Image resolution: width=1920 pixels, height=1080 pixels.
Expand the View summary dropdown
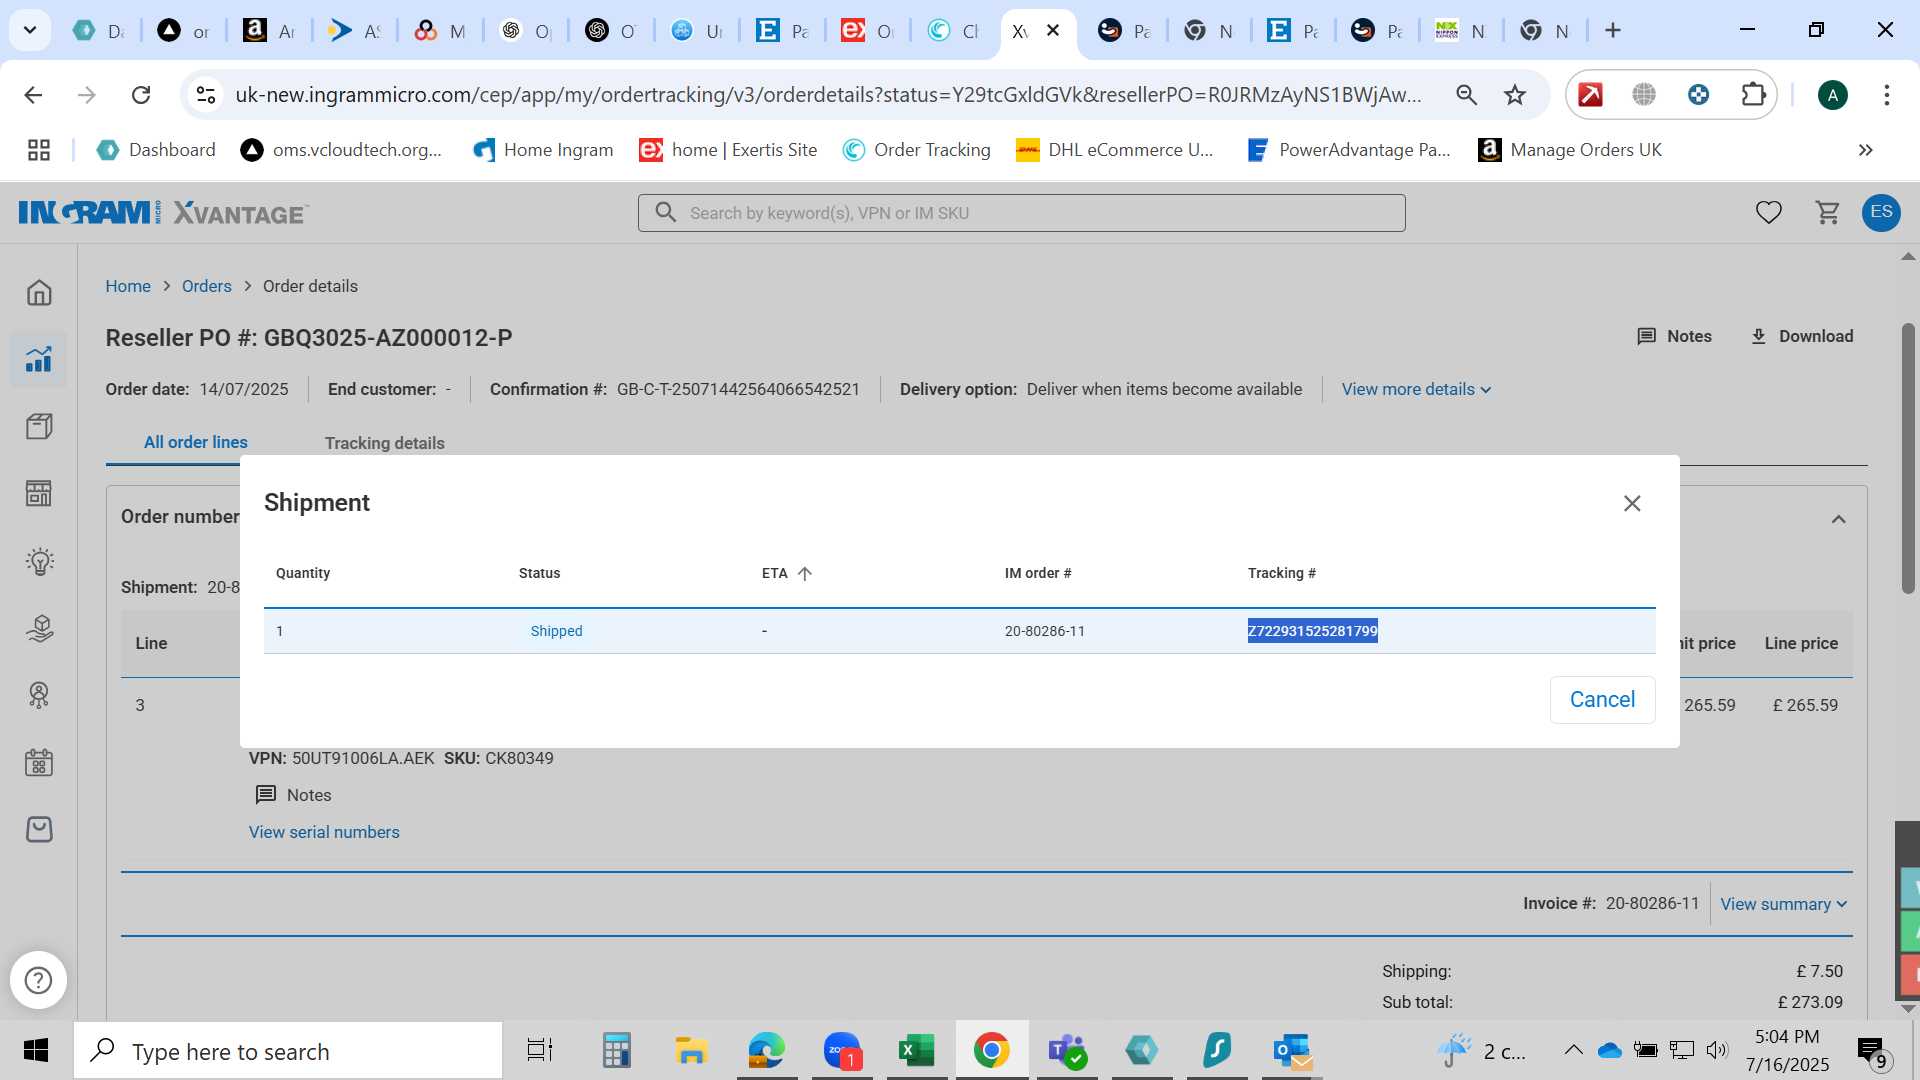pyautogui.click(x=1783, y=904)
